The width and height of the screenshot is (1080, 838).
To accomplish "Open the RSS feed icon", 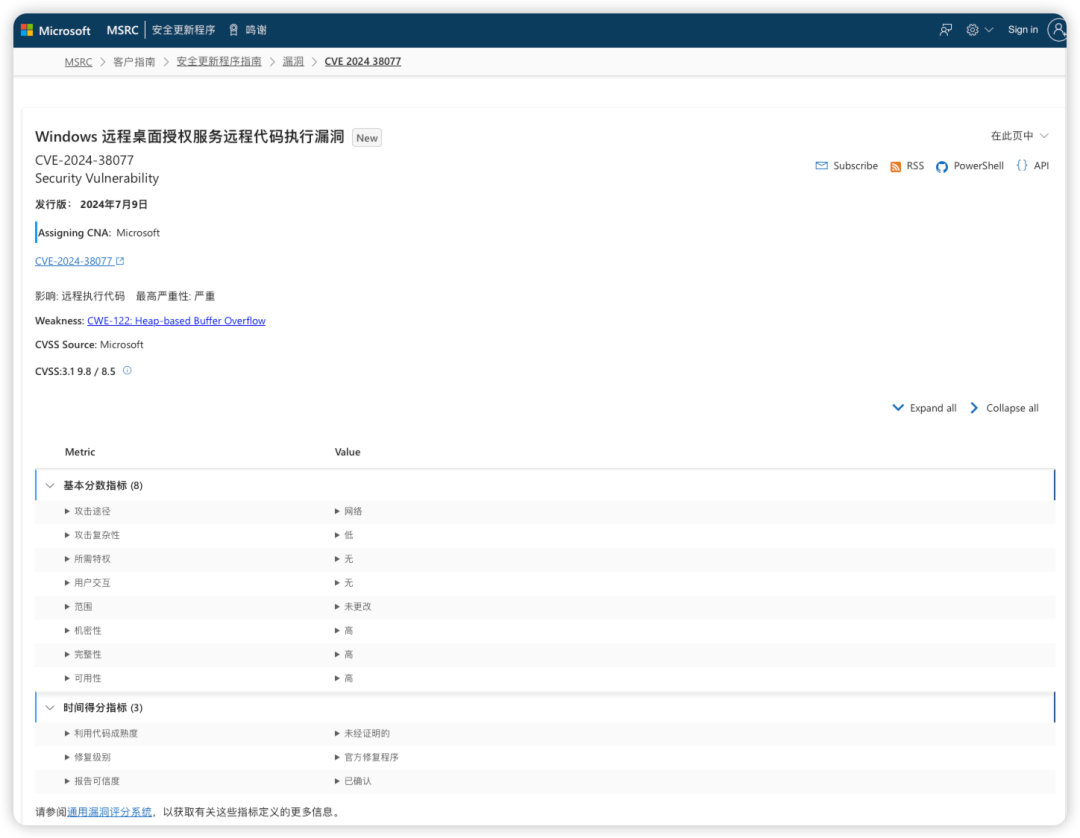I will coord(896,166).
